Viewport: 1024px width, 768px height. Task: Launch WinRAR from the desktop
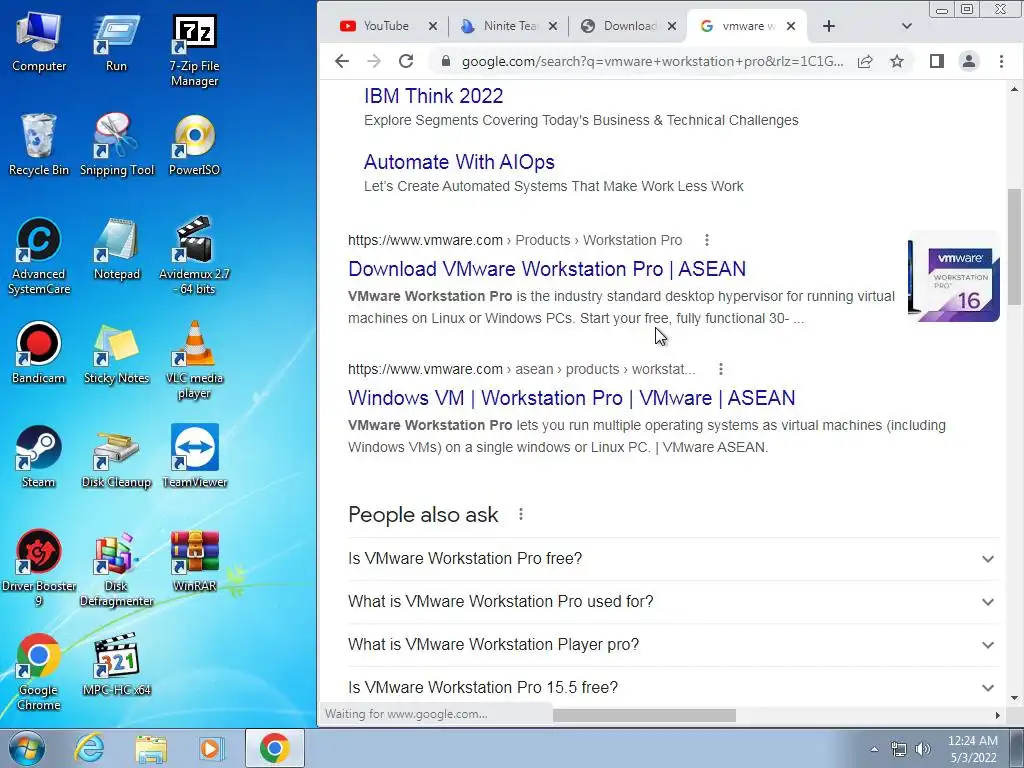click(194, 561)
